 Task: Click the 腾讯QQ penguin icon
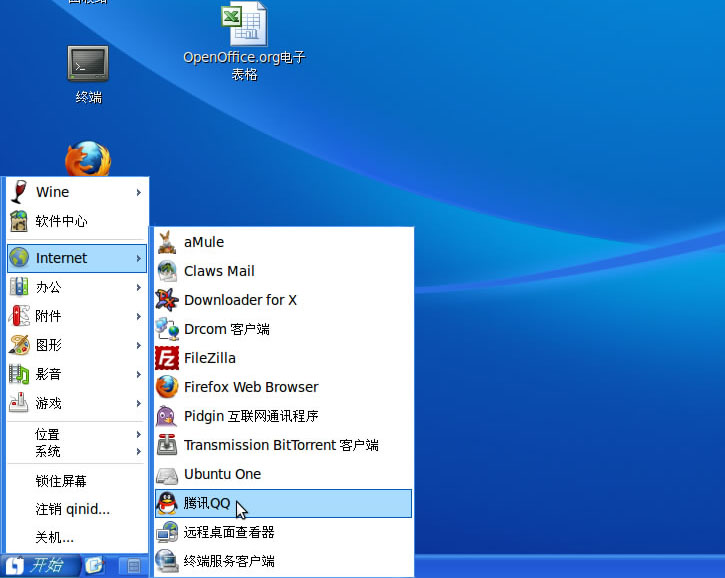[167, 503]
